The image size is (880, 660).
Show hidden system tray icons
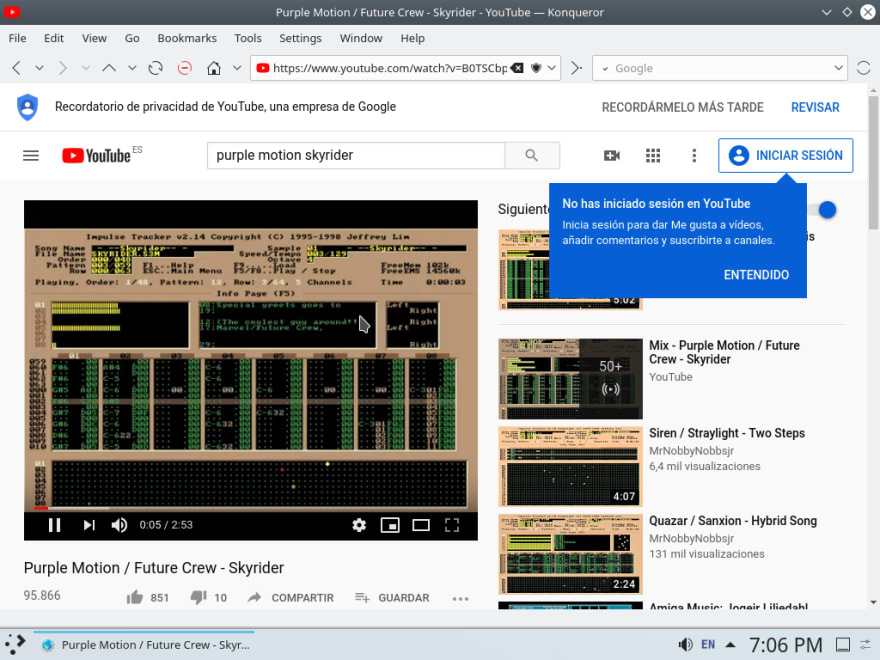point(731,644)
